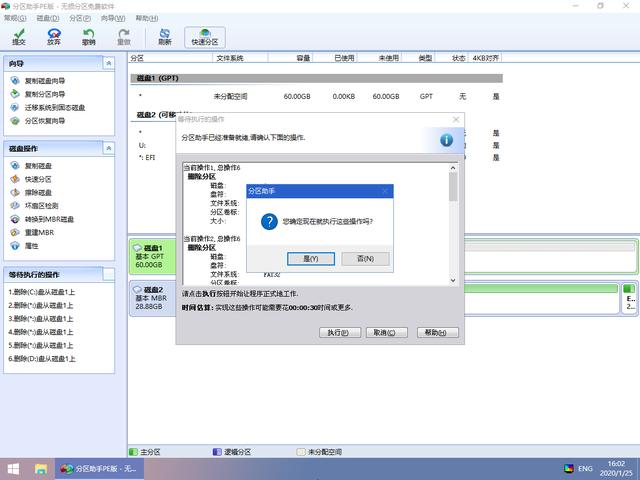Confirm with the 是(Y) button

[x=310, y=258]
